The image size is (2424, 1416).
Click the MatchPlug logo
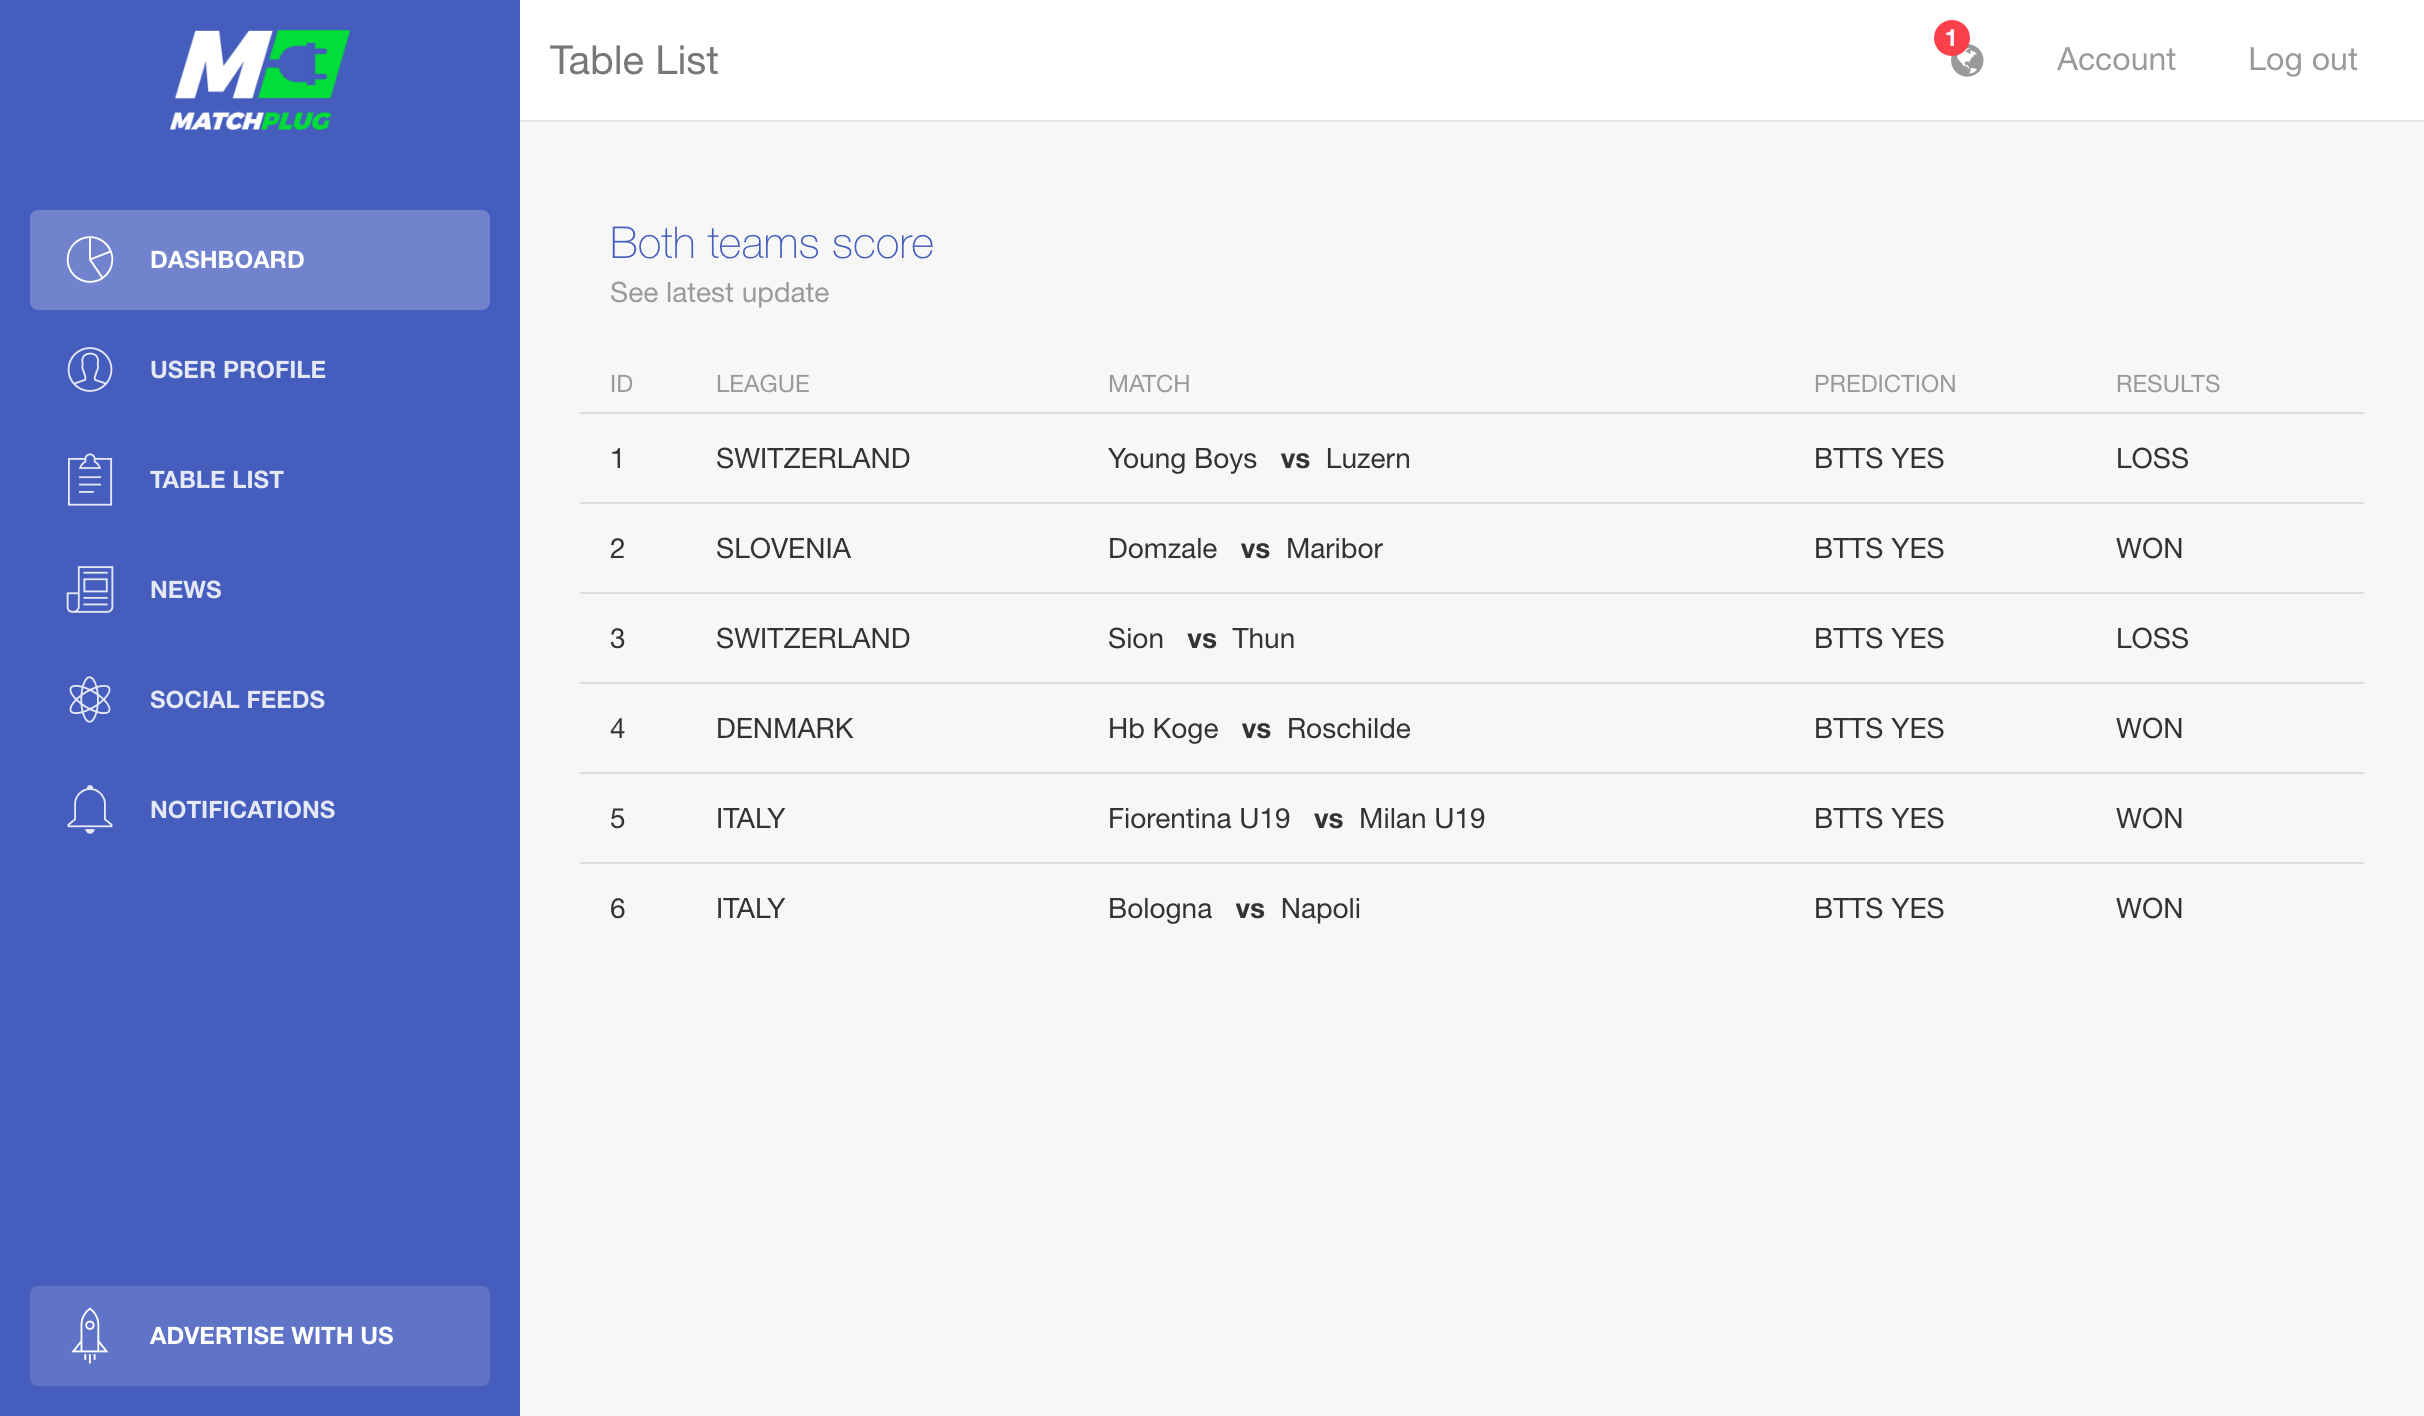(258, 80)
